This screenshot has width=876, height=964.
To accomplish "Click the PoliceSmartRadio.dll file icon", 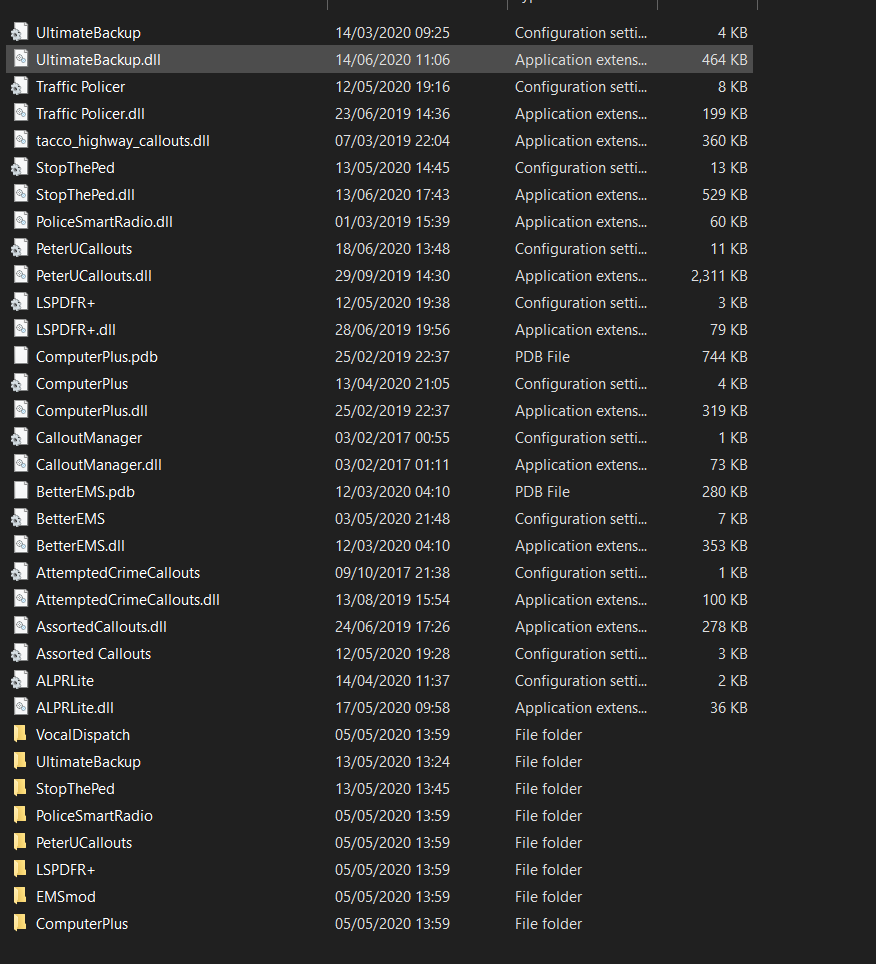I will pyautogui.click(x=20, y=222).
